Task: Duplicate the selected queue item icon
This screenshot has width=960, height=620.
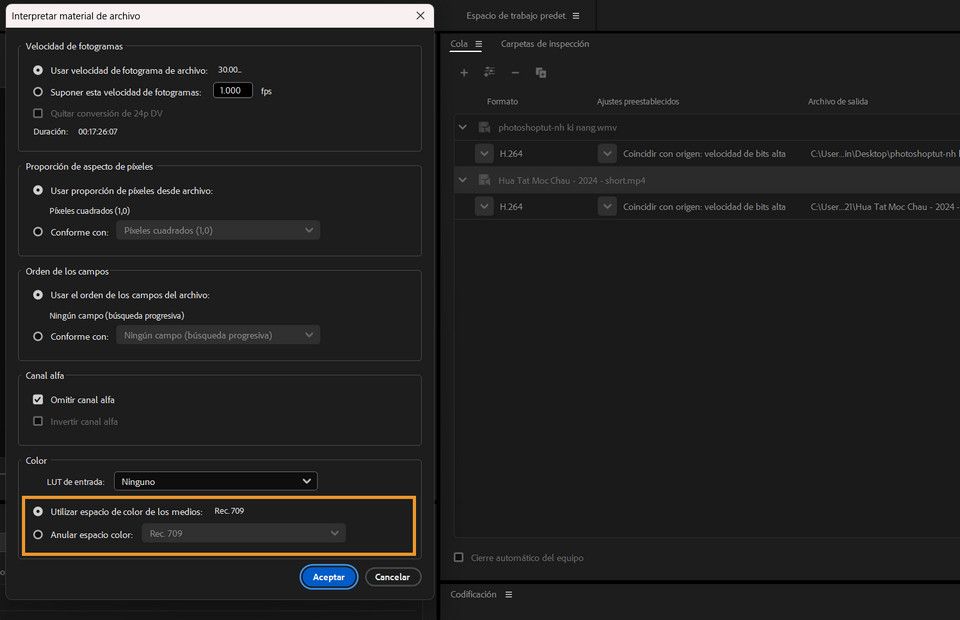Action: [x=540, y=71]
